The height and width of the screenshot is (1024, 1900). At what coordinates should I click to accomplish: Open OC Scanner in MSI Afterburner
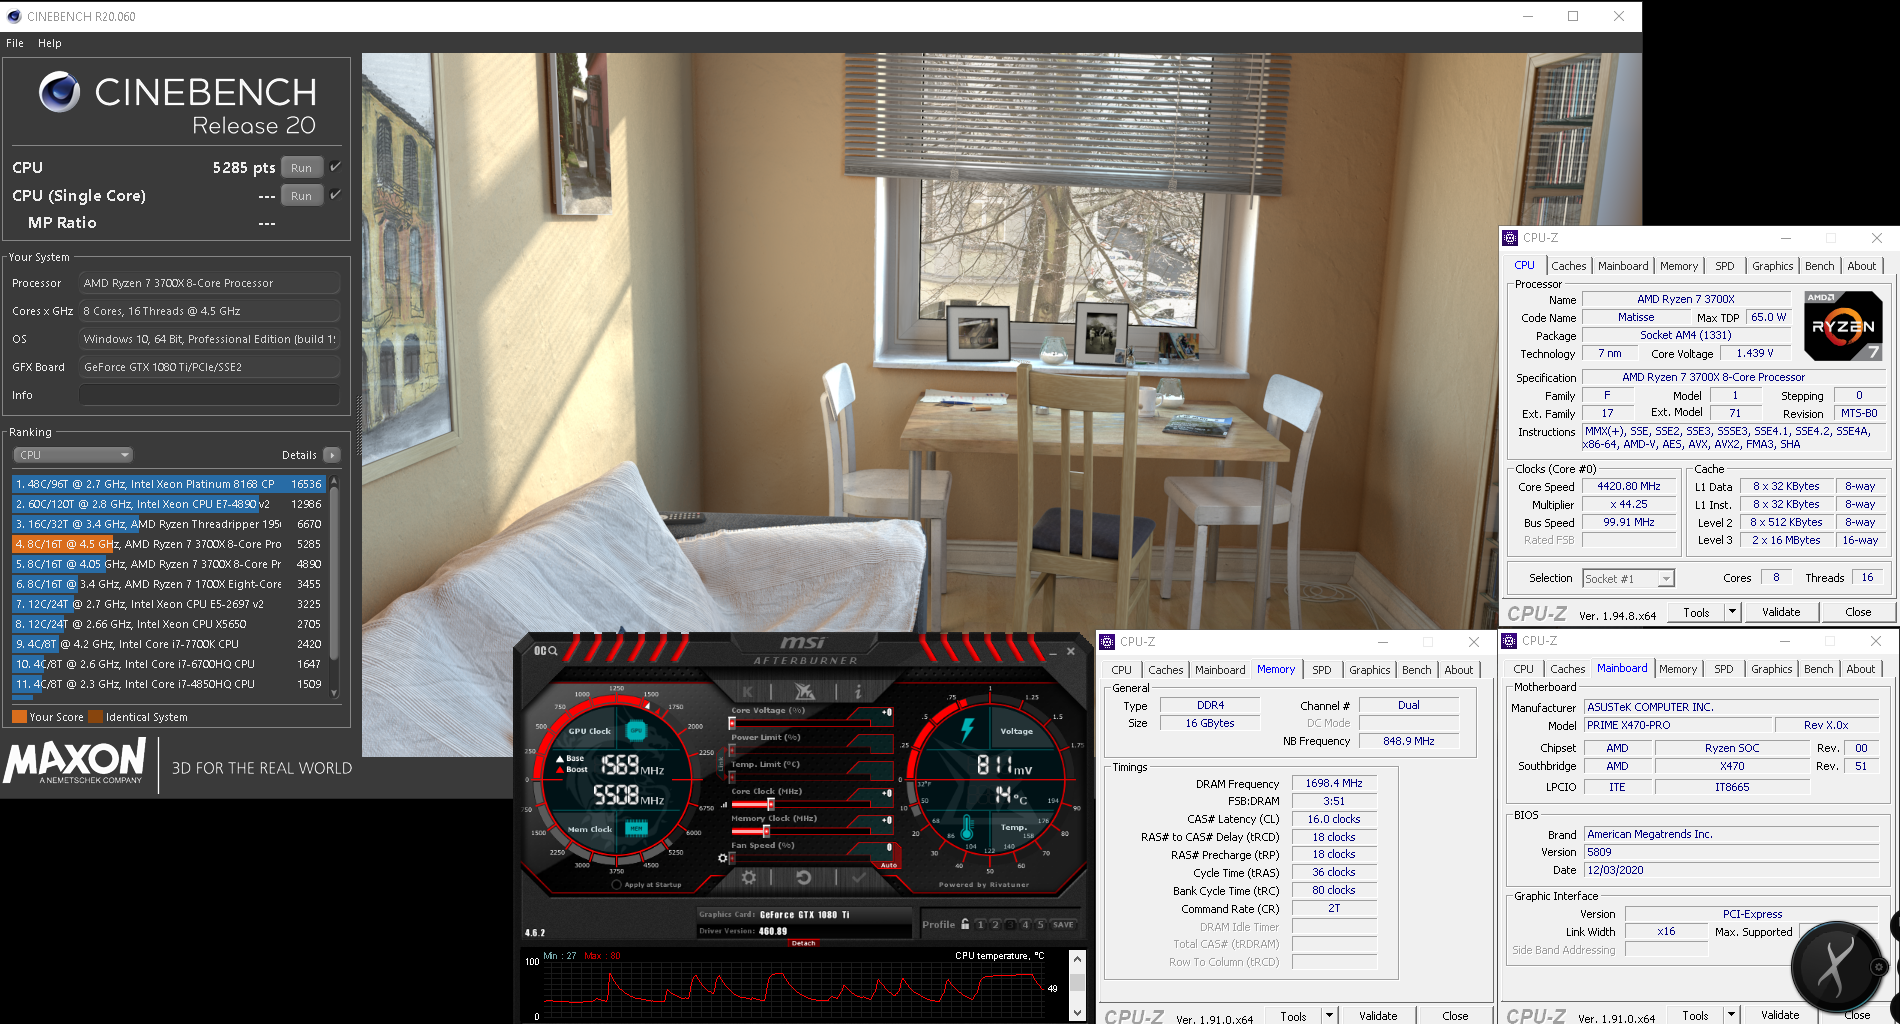(545, 651)
